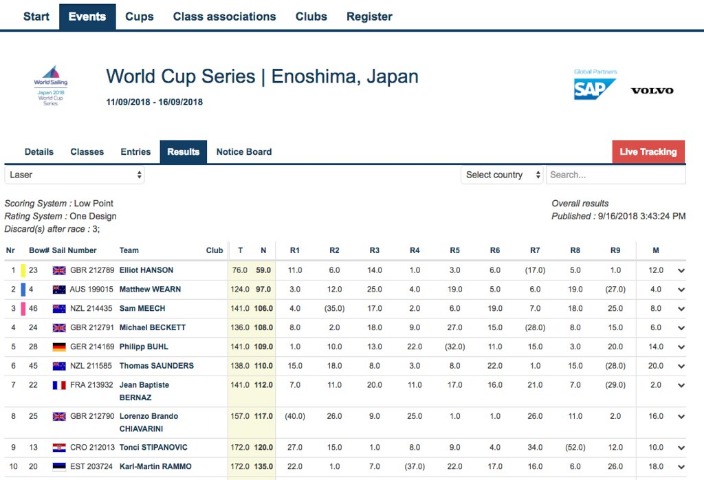
Task: Click the Australian flag beside Matthew Wearn
Action: coord(58,288)
